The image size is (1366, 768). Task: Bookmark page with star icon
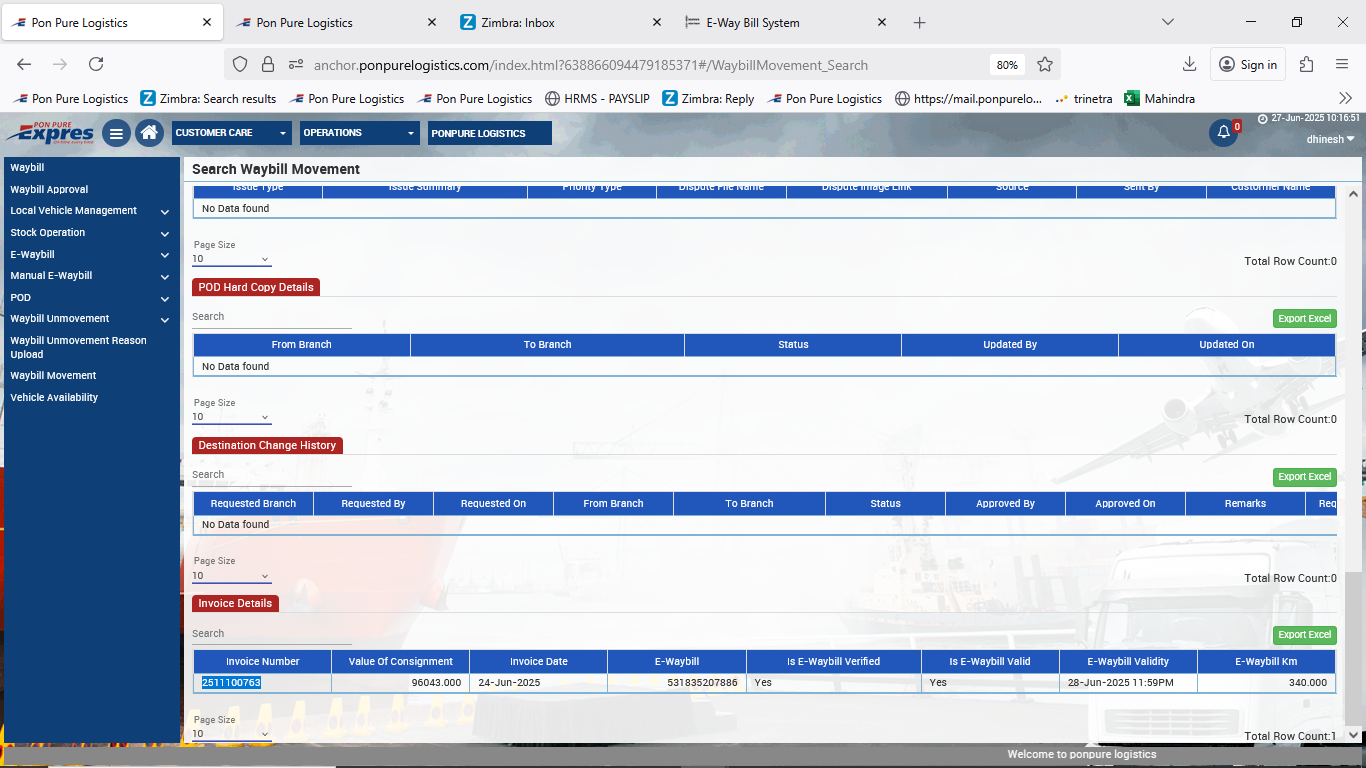pos(1045,64)
